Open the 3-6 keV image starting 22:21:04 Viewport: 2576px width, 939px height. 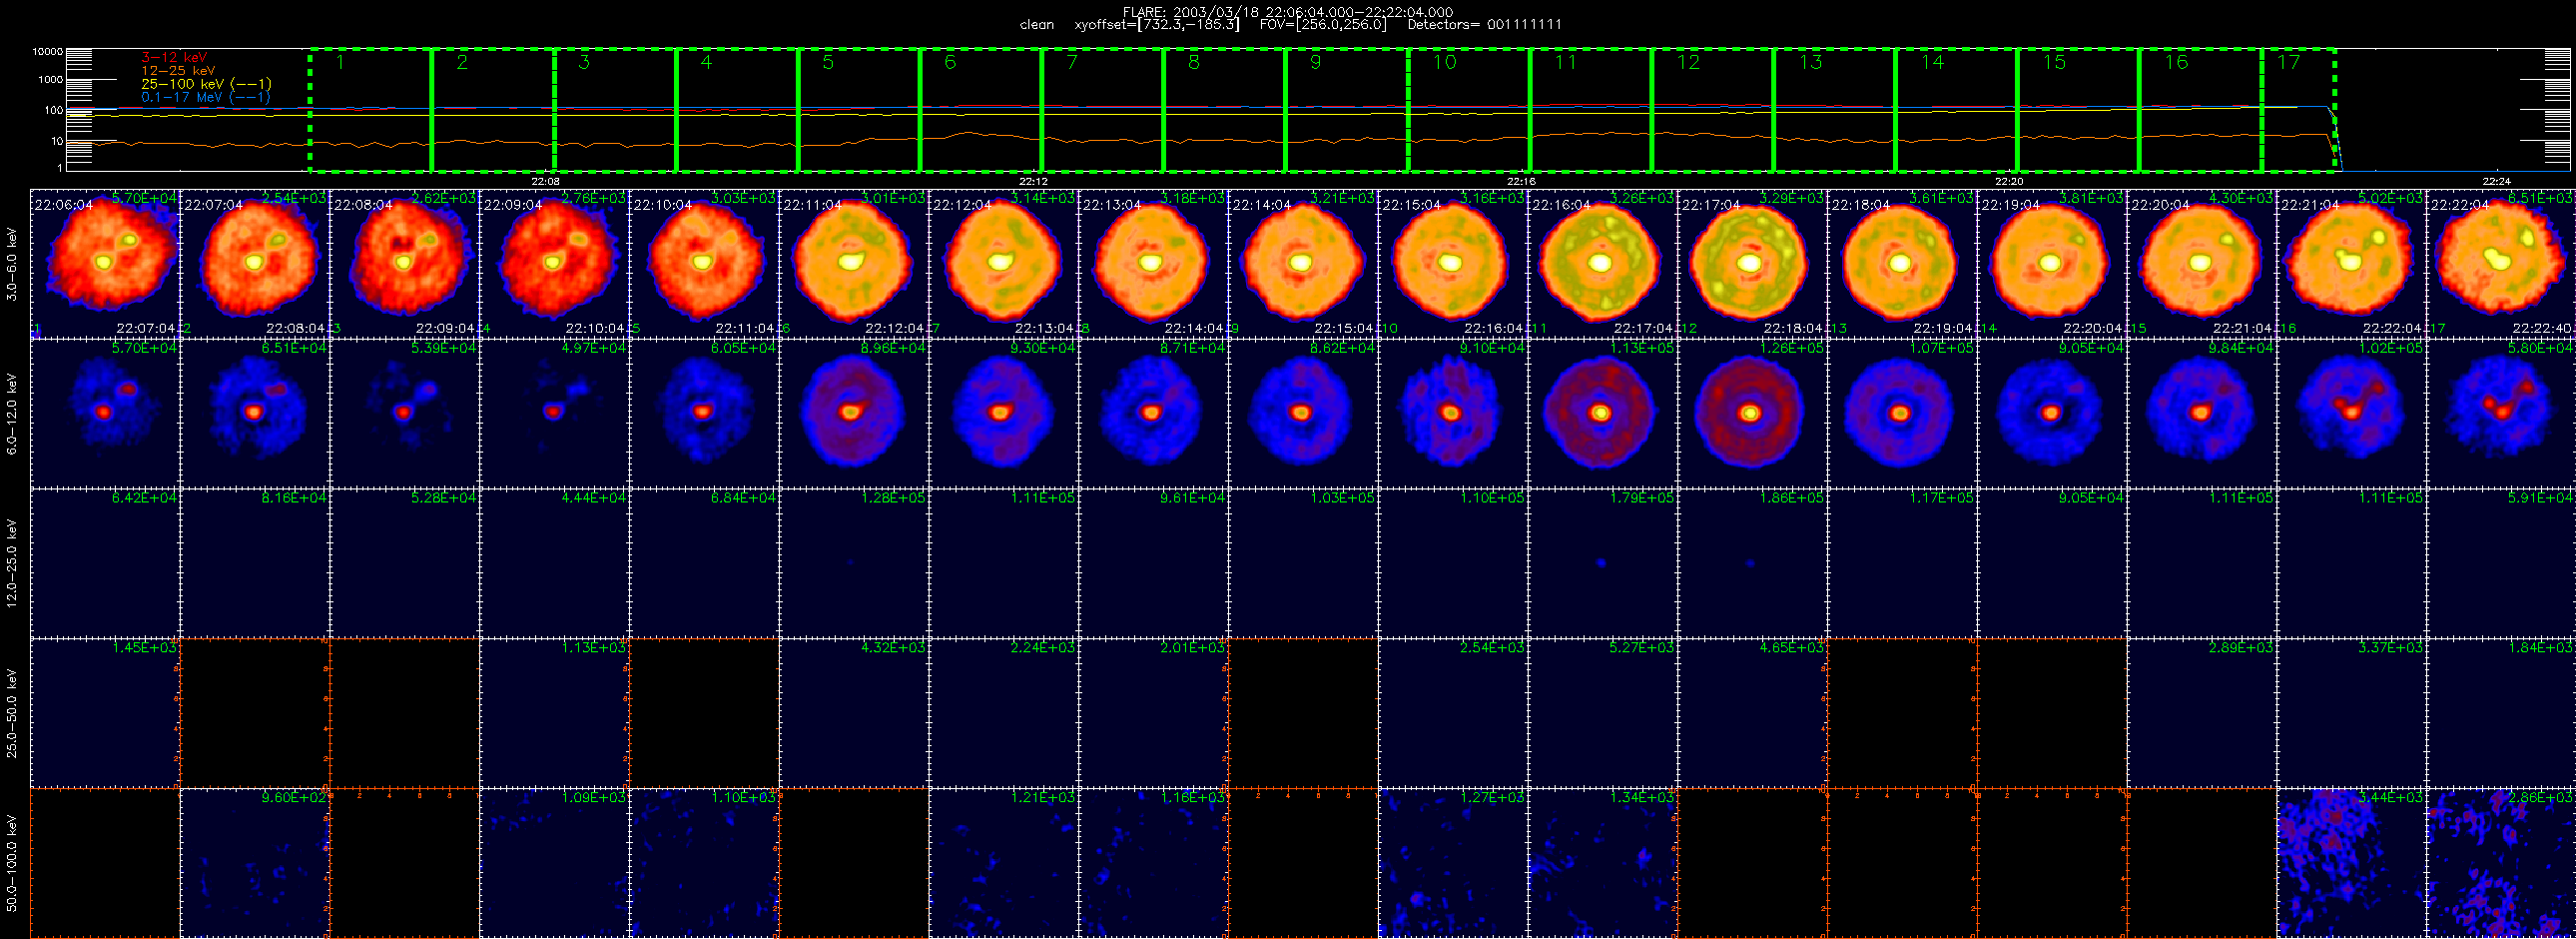click(2352, 263)
